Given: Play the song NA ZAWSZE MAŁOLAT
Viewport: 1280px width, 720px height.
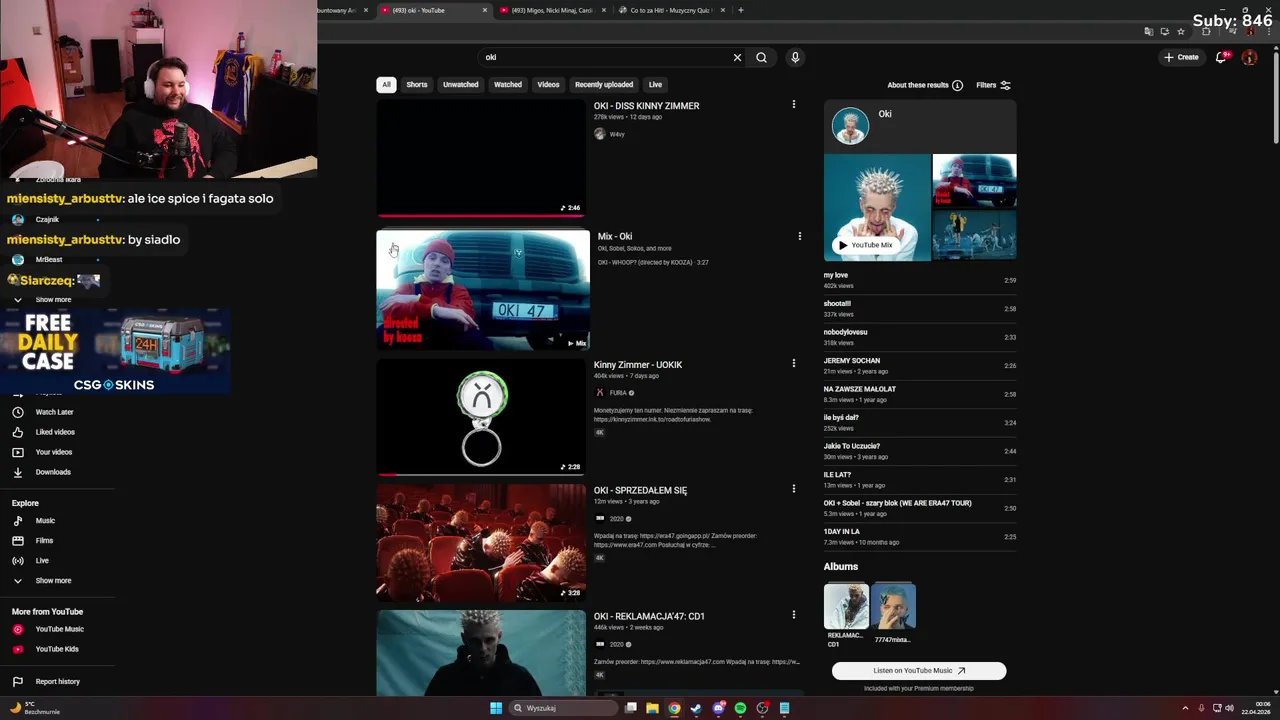Looking at the screenshot, I should (x=920, y=394).
